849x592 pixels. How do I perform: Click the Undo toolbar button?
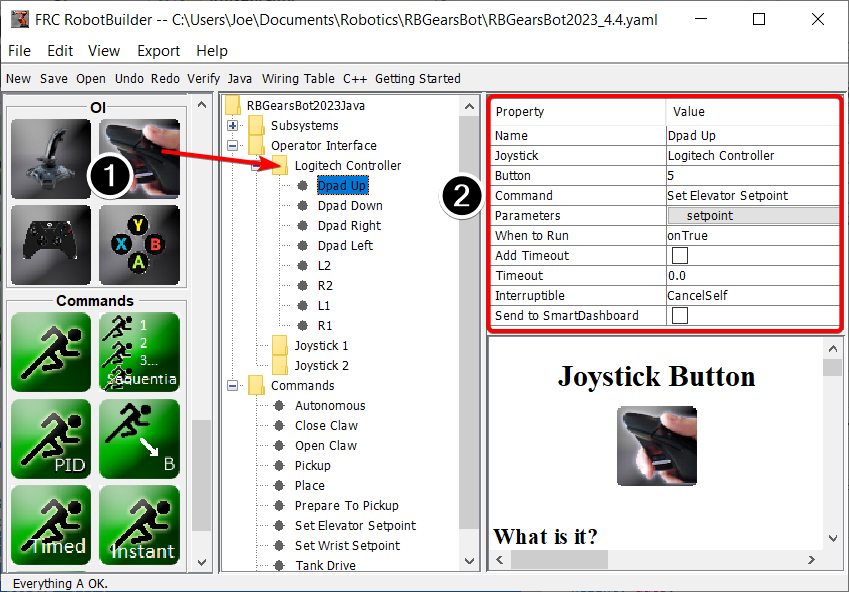pos(129,79)
